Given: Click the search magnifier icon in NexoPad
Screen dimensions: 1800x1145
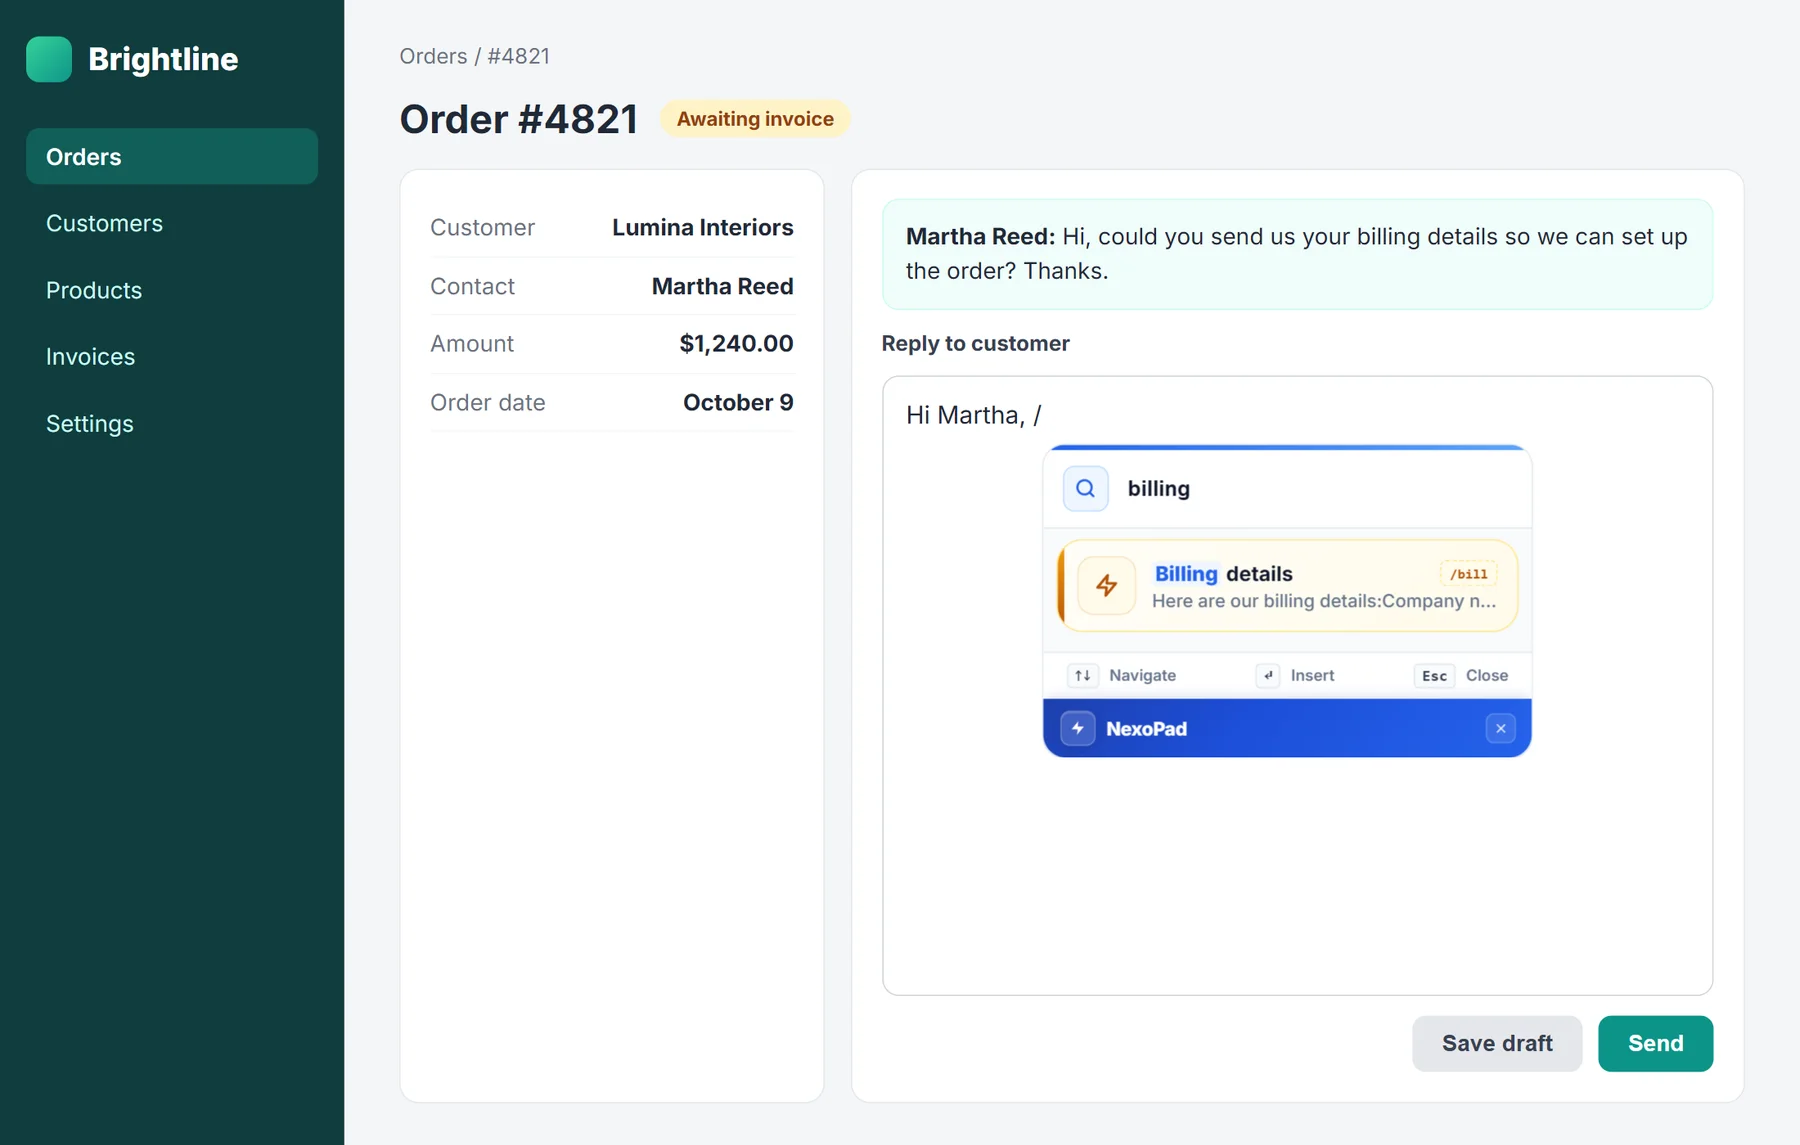Looking at the screenshot, I should [1085, 489].
